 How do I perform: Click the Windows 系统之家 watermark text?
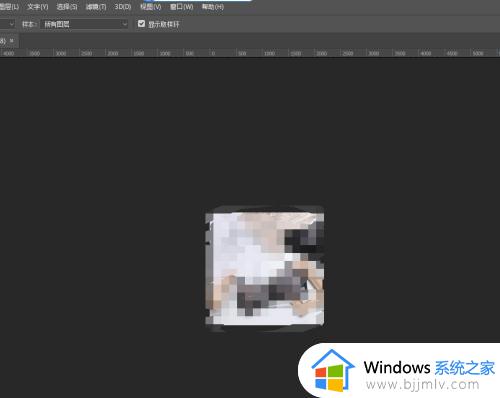429,368
